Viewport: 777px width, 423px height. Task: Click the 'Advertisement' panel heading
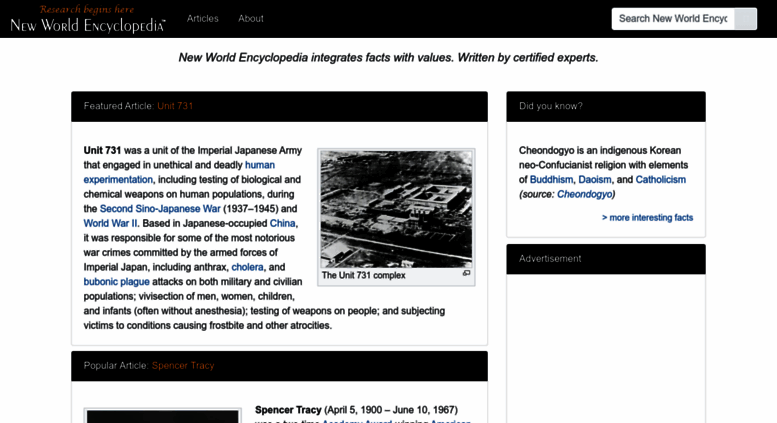click(x=550, y=259)
